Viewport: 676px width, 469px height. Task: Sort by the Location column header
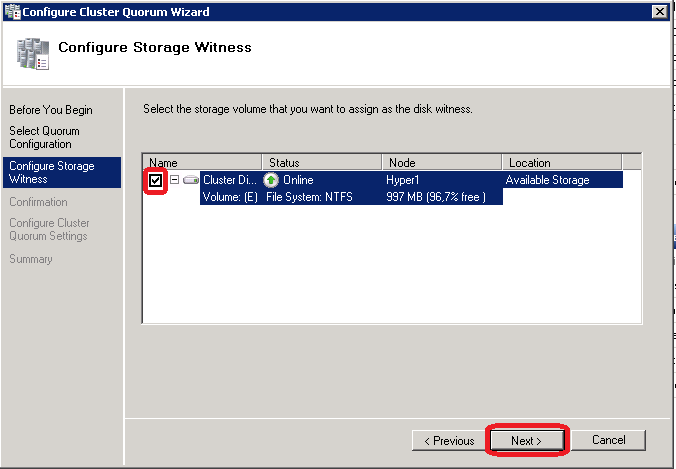tap(561, 162)
